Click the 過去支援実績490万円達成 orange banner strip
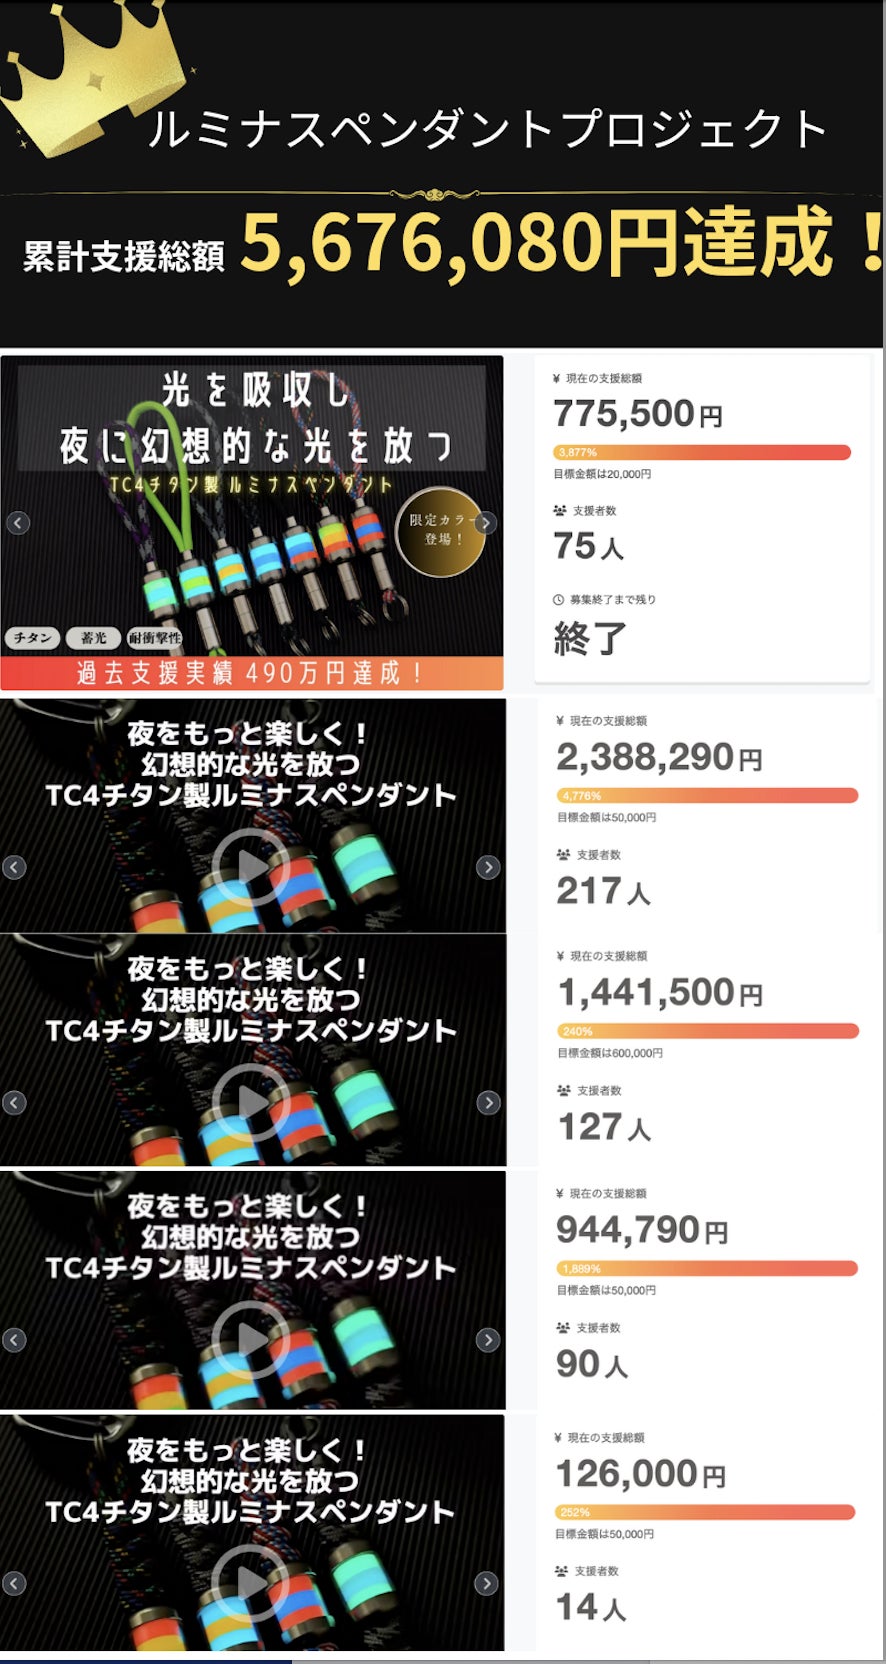Image resolution: width=886 pixels, height=1664 pixels. pos(251,673)
